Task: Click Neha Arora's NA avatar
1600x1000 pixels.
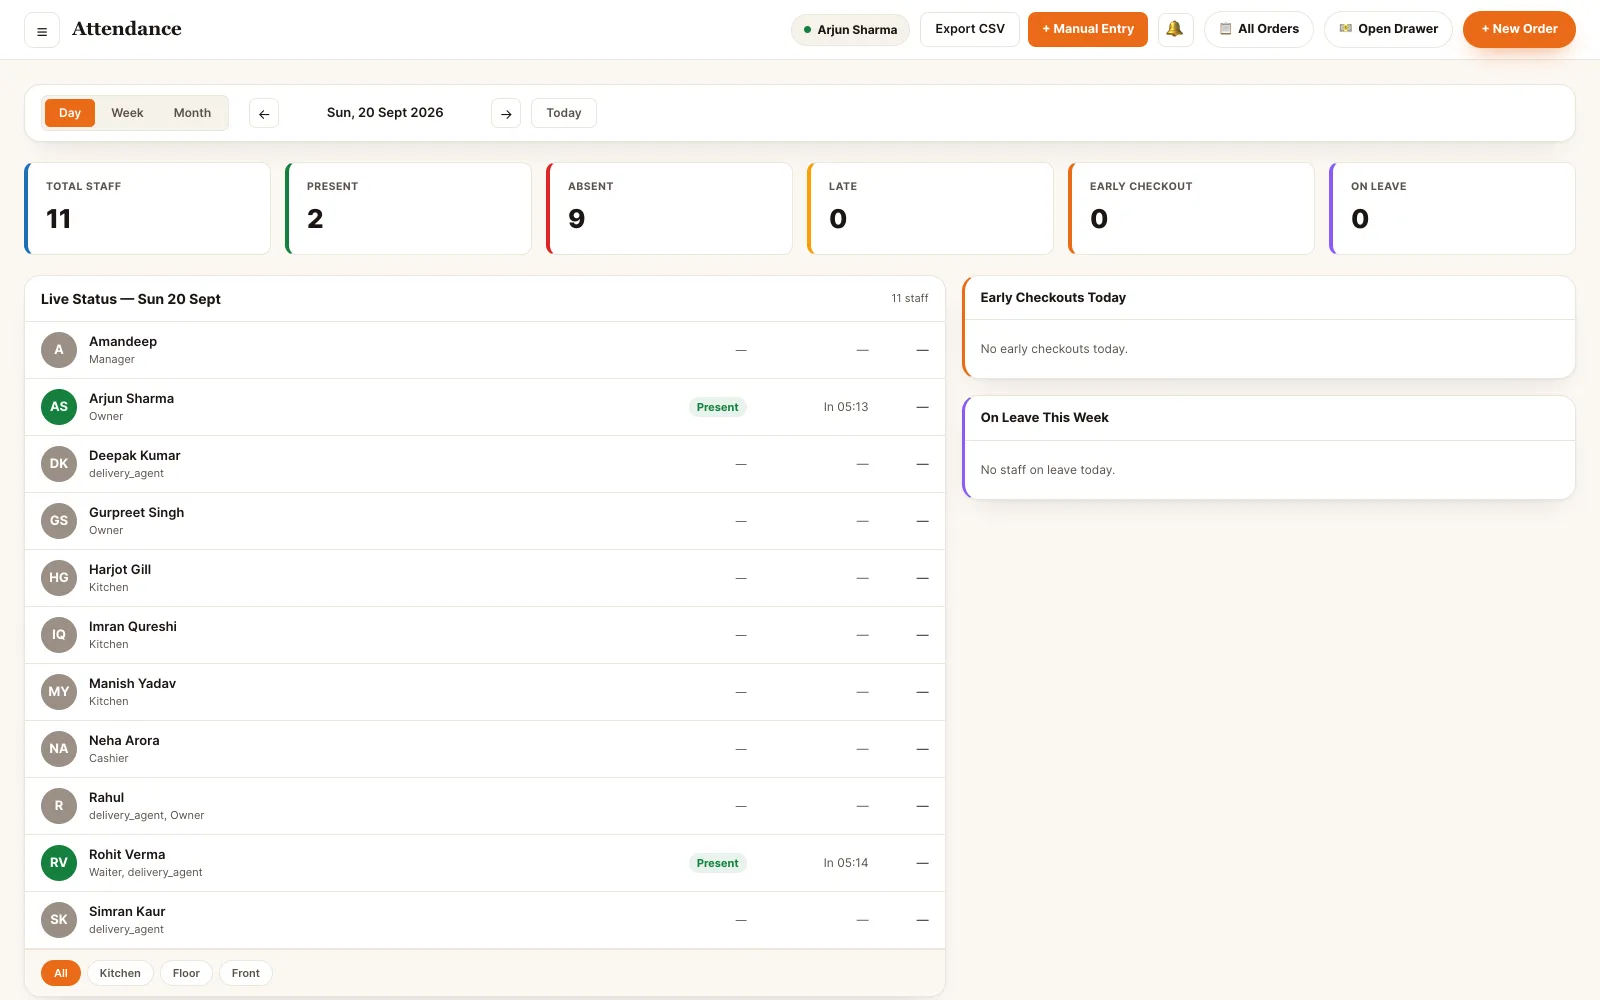Action: tap(59, 749)
